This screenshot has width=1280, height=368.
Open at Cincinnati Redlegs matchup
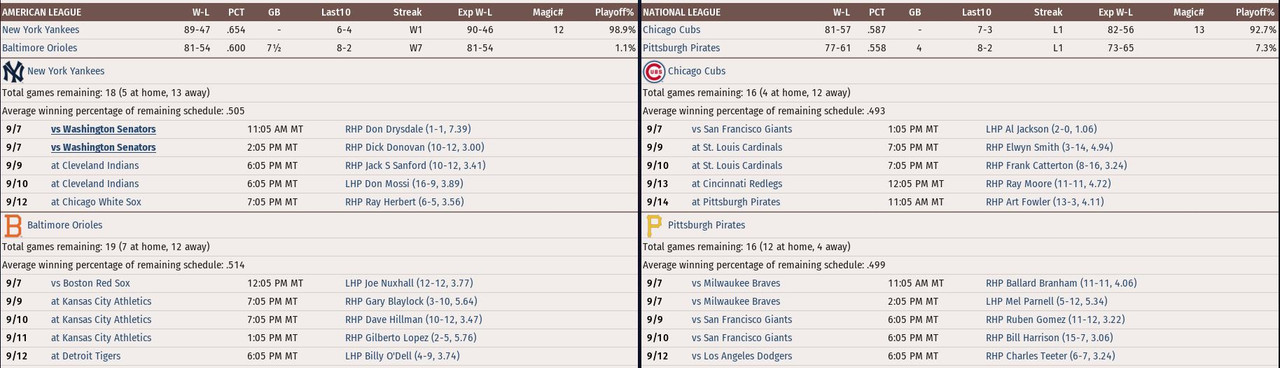coord(737,184)
